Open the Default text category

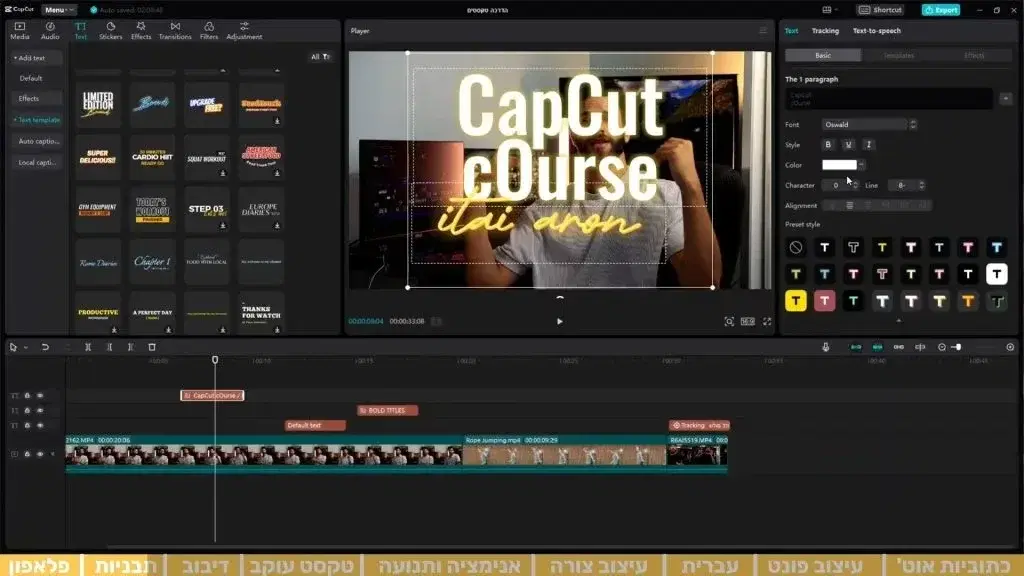pos(31,78)
